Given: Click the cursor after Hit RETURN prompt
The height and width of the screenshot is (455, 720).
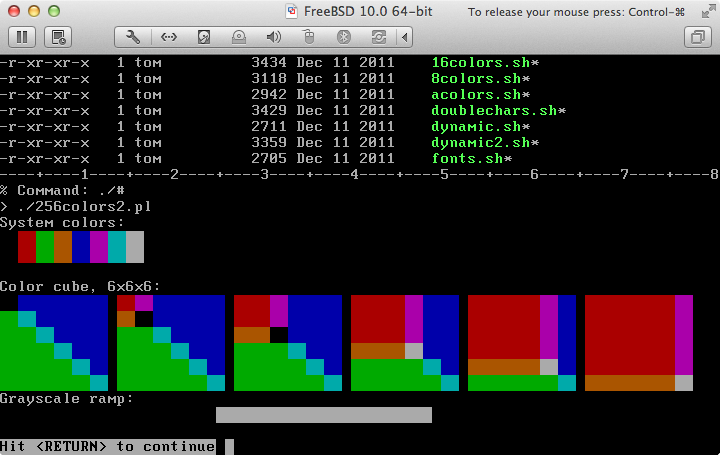Looking at the screenshot, I should [229, 447].
